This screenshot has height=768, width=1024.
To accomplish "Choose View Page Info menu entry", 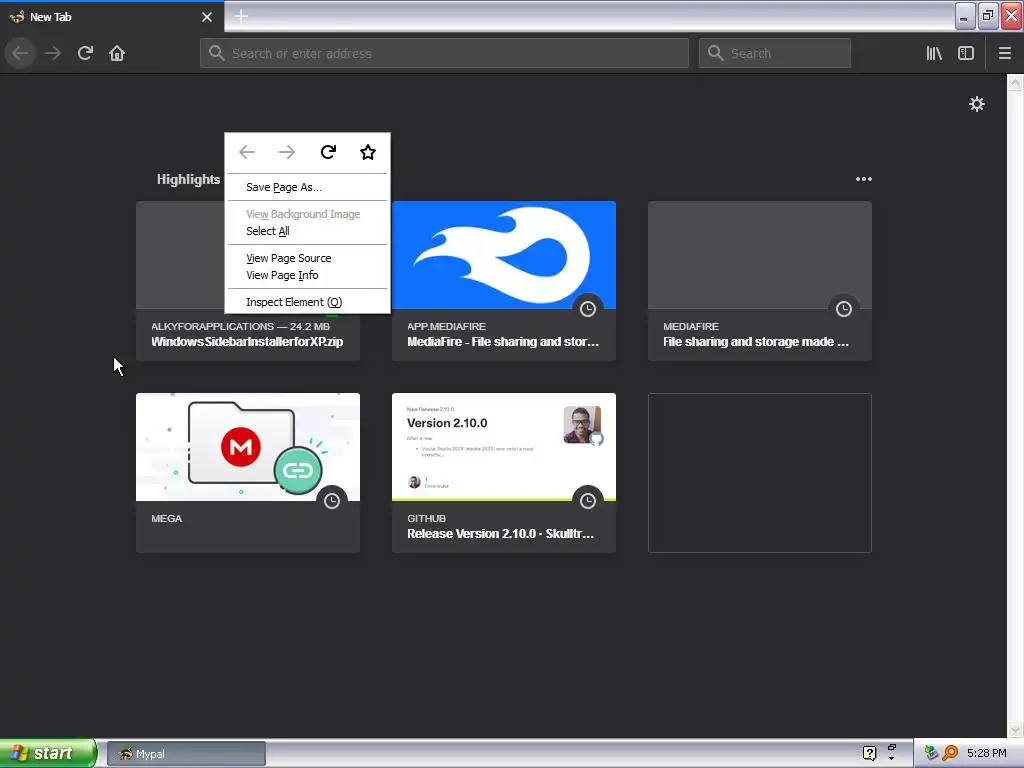I will click(308, 275).
